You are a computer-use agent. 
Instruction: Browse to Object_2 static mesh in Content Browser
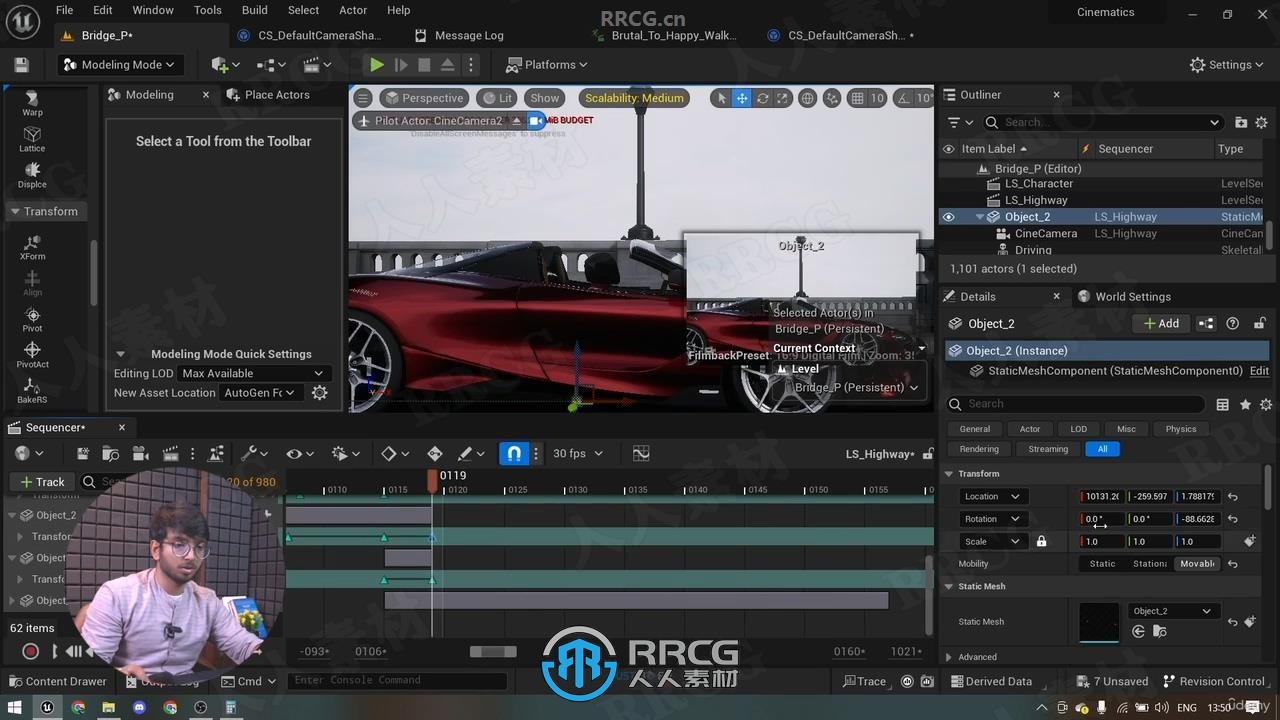(x=1159, y=632)
